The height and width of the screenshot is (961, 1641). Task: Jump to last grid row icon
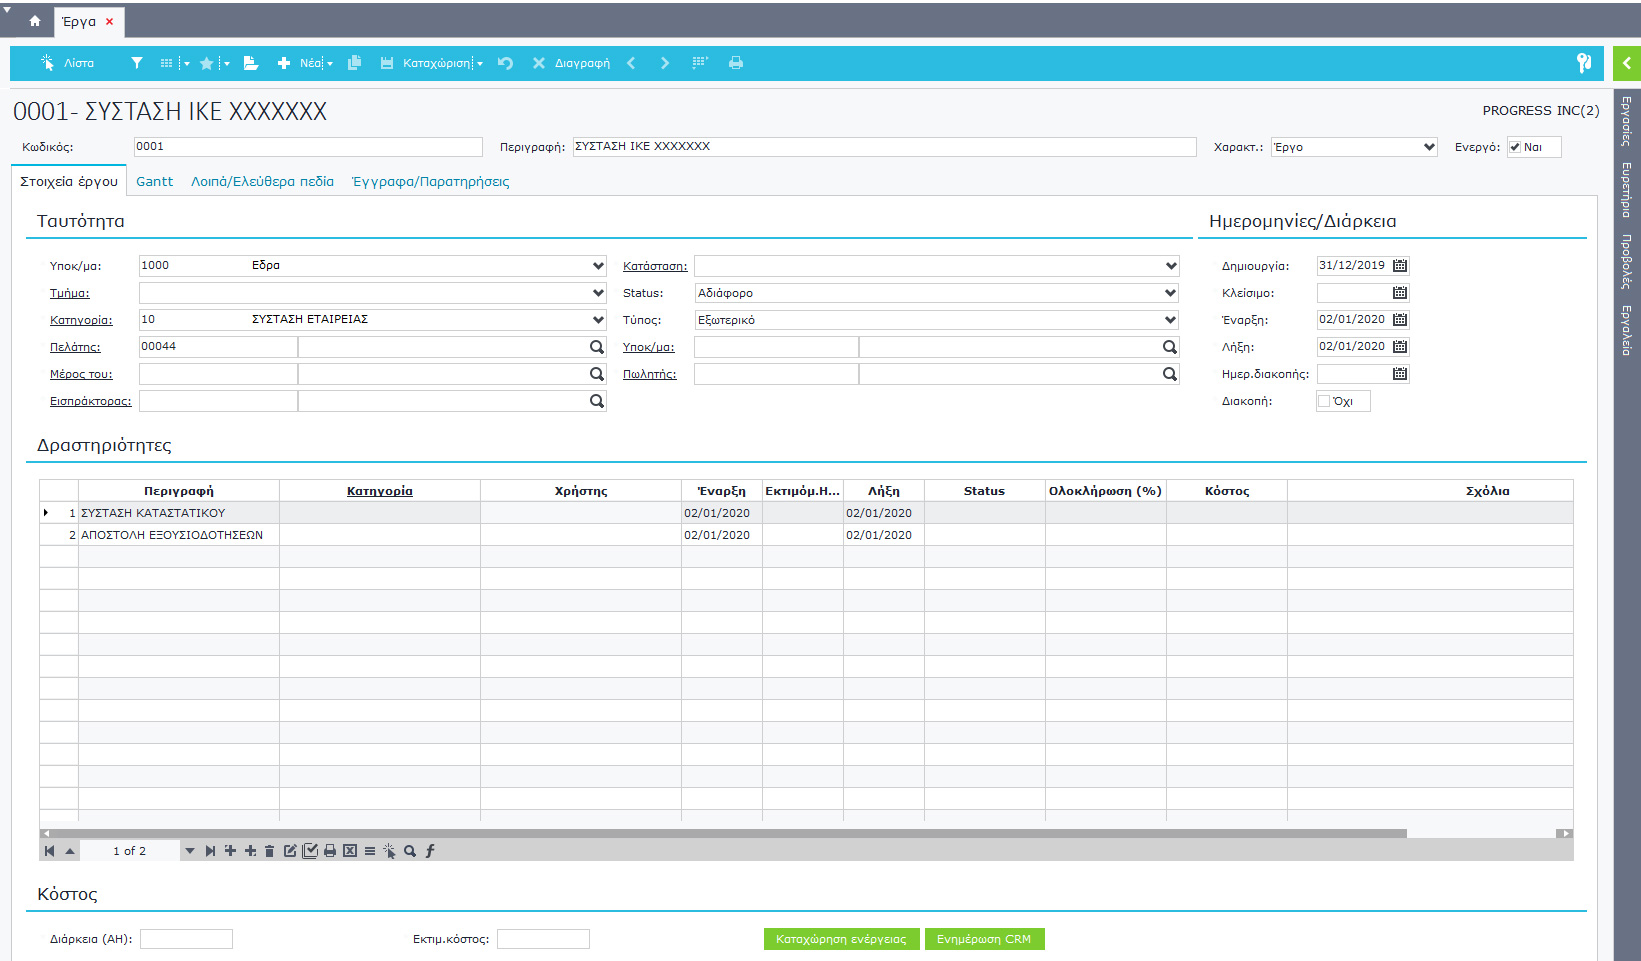coord(210,851)
